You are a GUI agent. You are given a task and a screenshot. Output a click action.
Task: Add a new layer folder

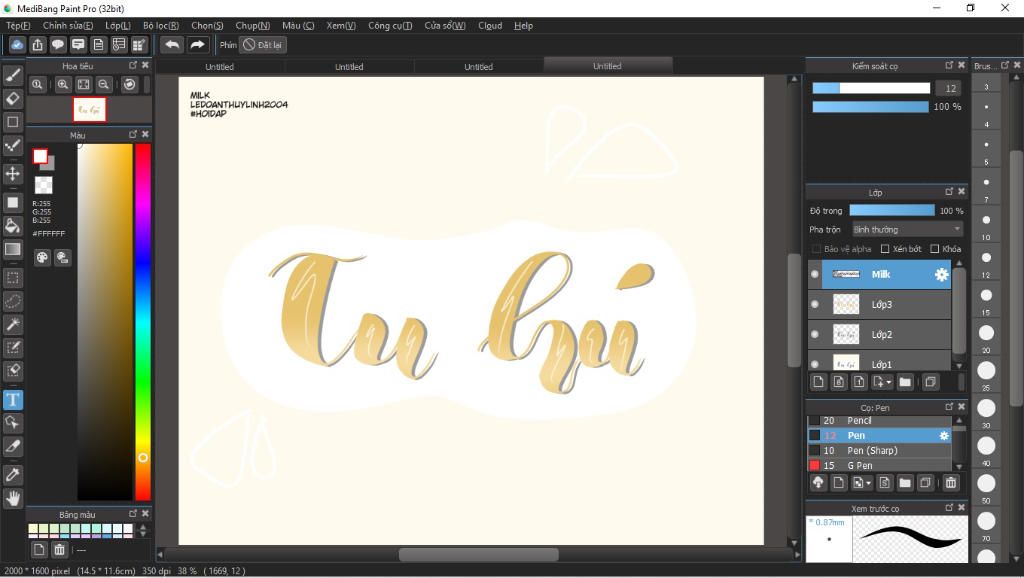click(x=904, y=381)
